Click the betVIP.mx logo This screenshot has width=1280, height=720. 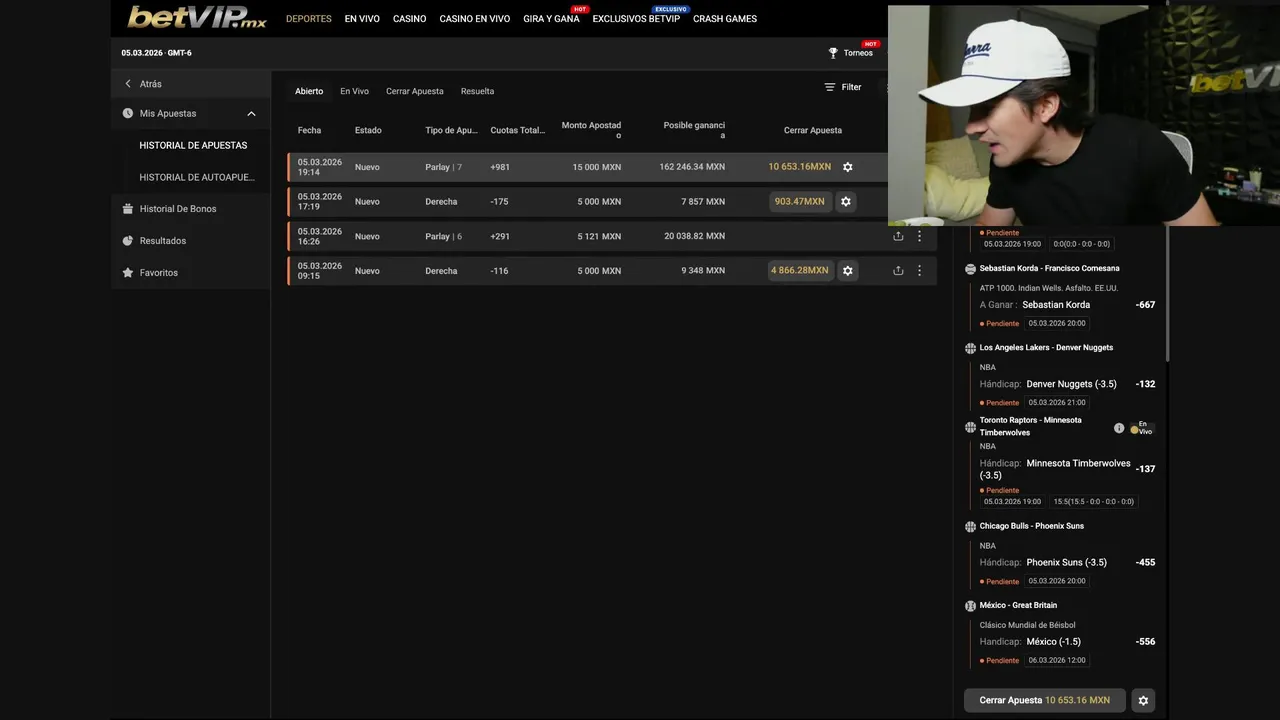tap(197, 17)
